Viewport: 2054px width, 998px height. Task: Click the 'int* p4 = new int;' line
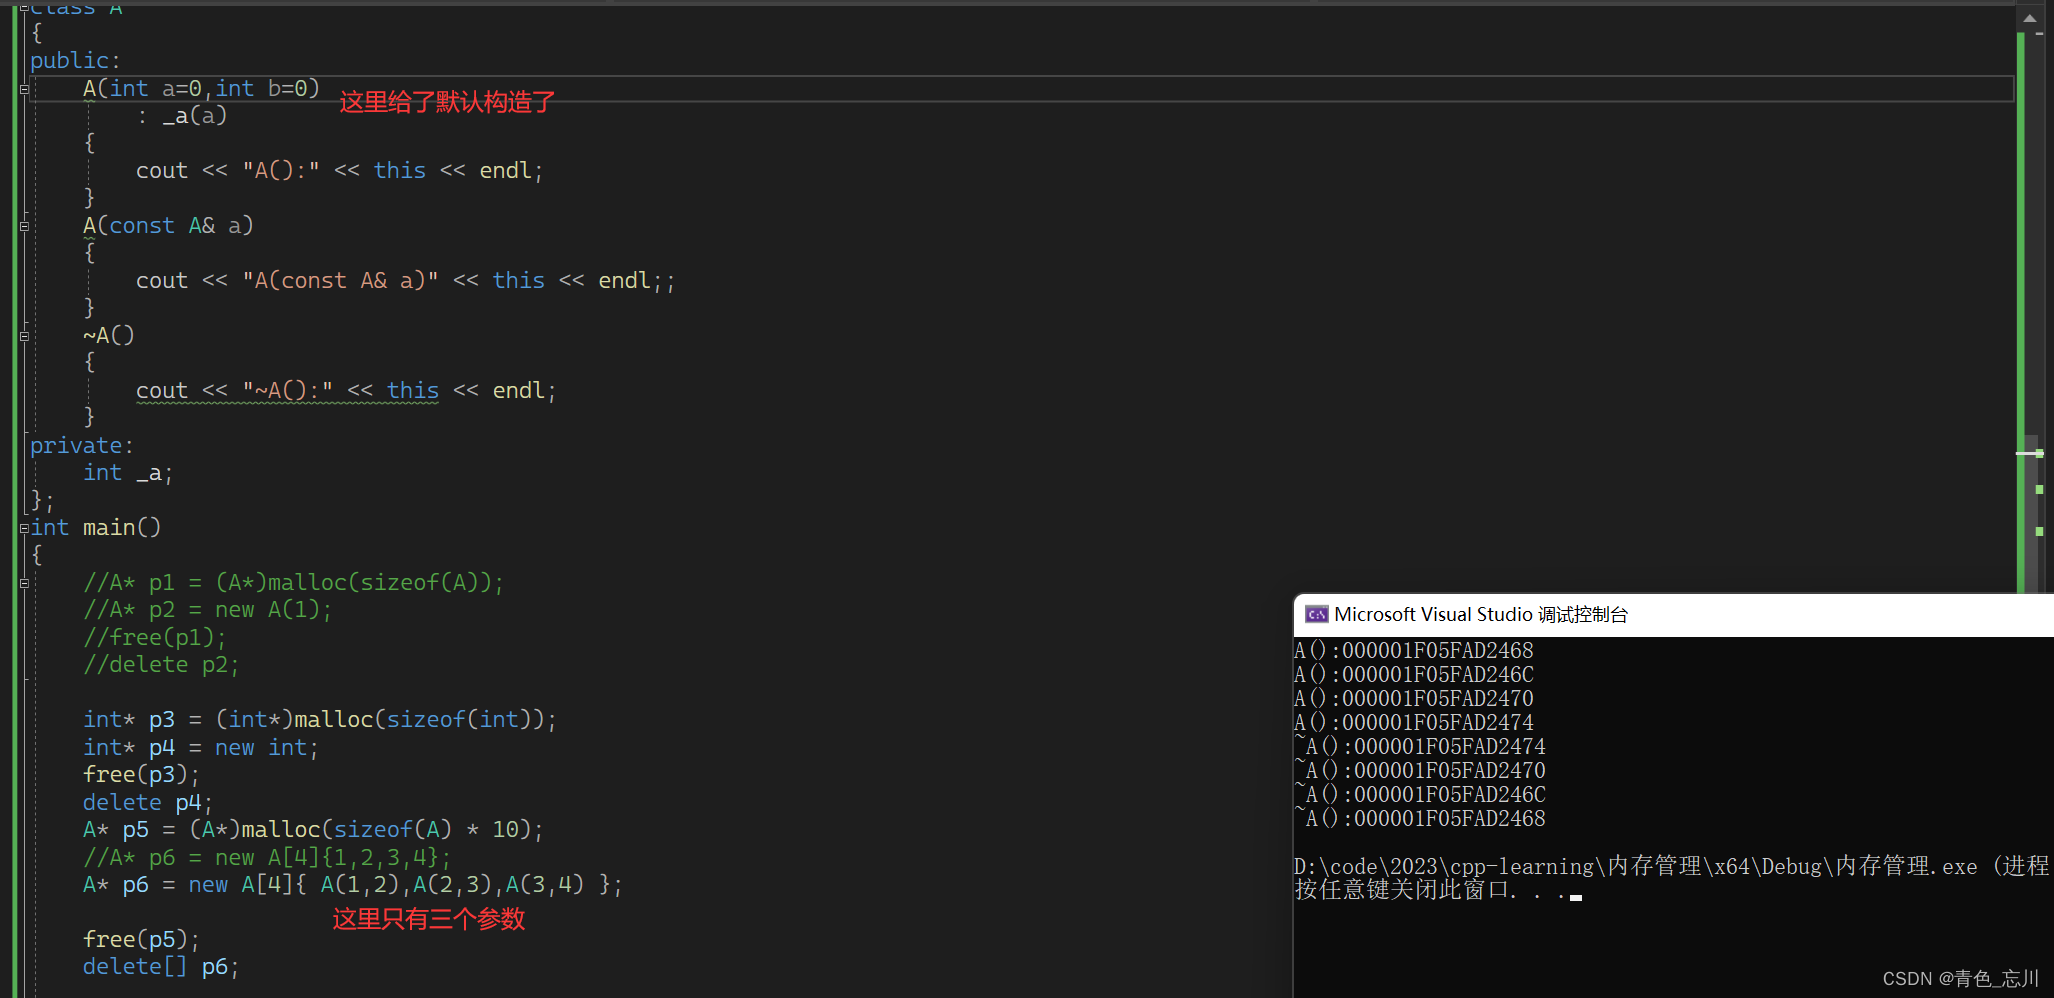[x=201, y=748]
